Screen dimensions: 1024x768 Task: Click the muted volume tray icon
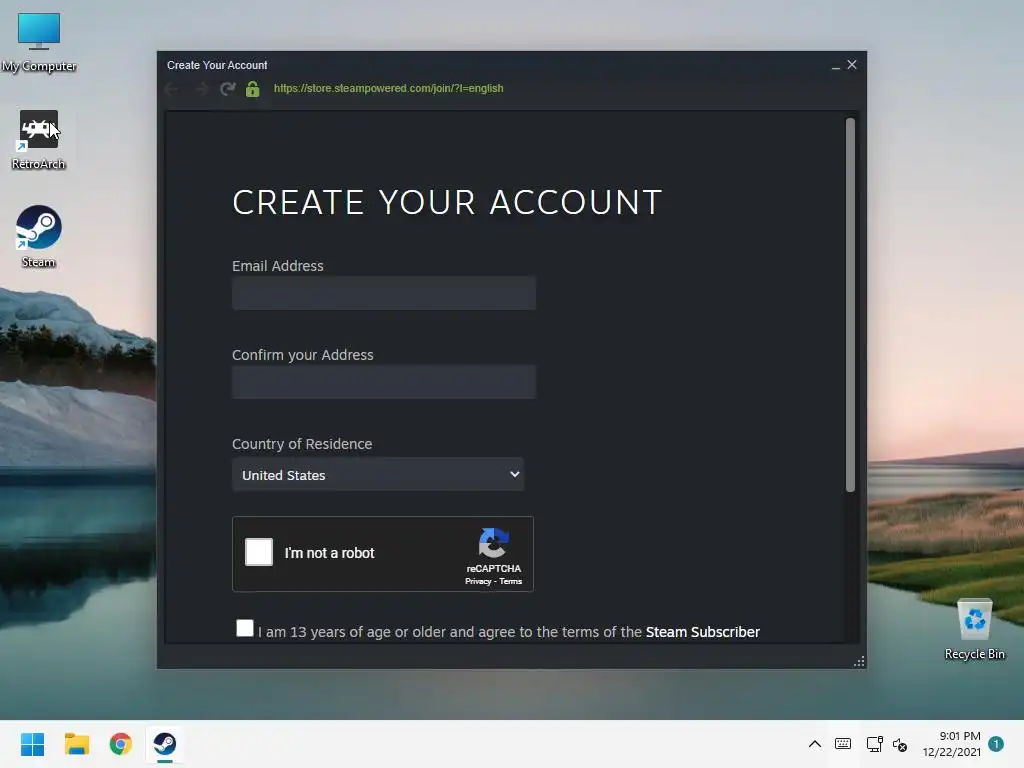pyautogui.click(x=900, y=744)
